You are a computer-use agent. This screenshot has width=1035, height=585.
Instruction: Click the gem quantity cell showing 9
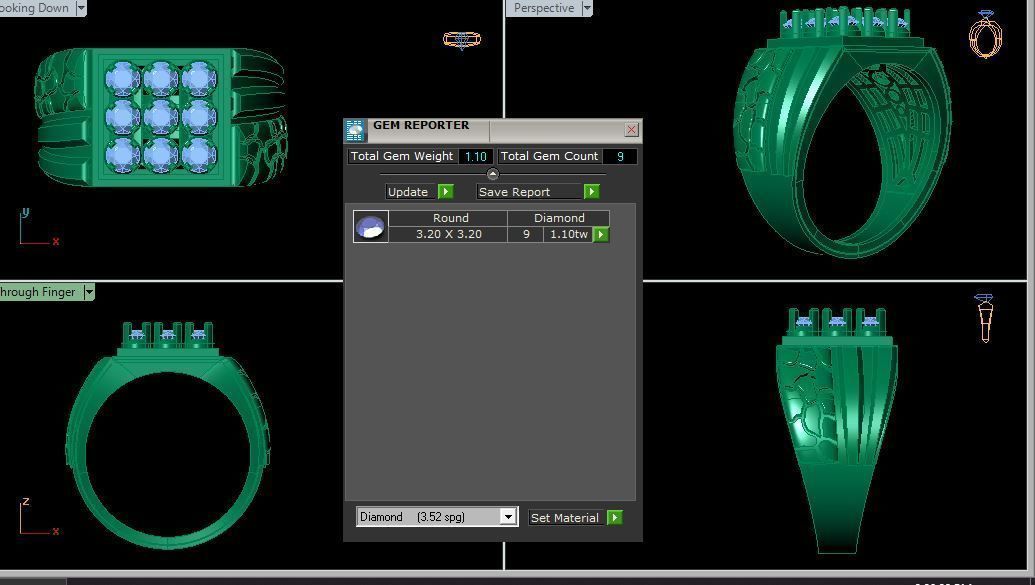(525, 234)
